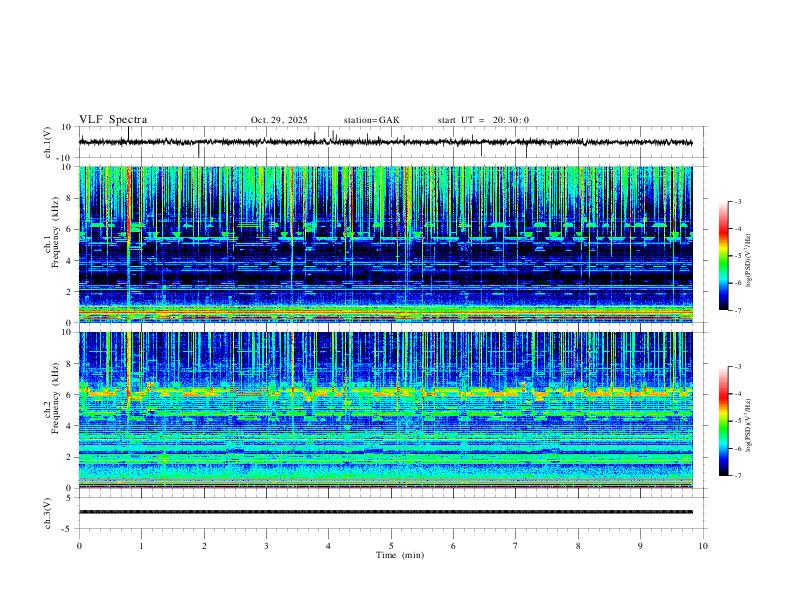This screenshot has height=612, width=792.
Task: Click the "2" tick on the Time axis
Action: click(204, 546)
